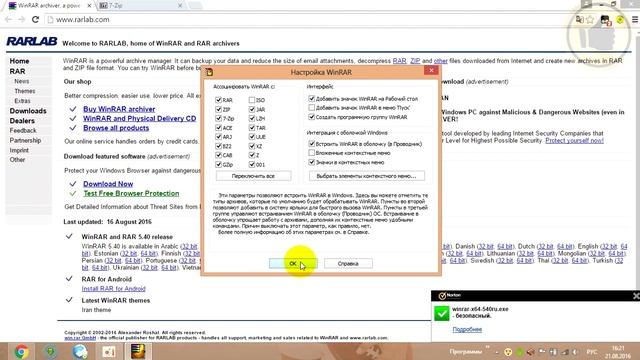Open the yellow Norton extension icon
This screenshot has height=360, width=640.
[620, 20]
